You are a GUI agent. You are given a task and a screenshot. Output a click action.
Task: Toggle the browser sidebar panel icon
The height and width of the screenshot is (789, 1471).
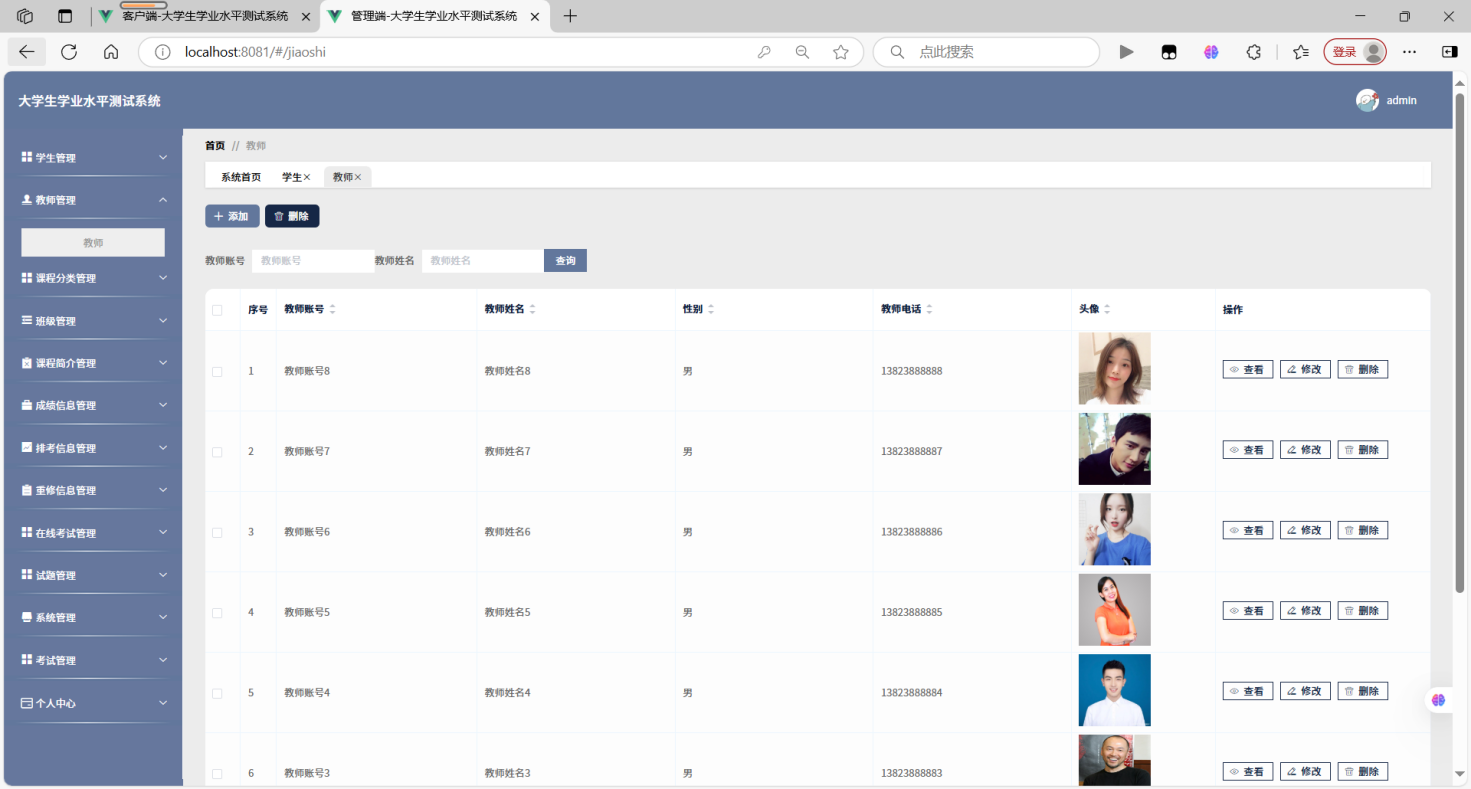coord(1449,52)
